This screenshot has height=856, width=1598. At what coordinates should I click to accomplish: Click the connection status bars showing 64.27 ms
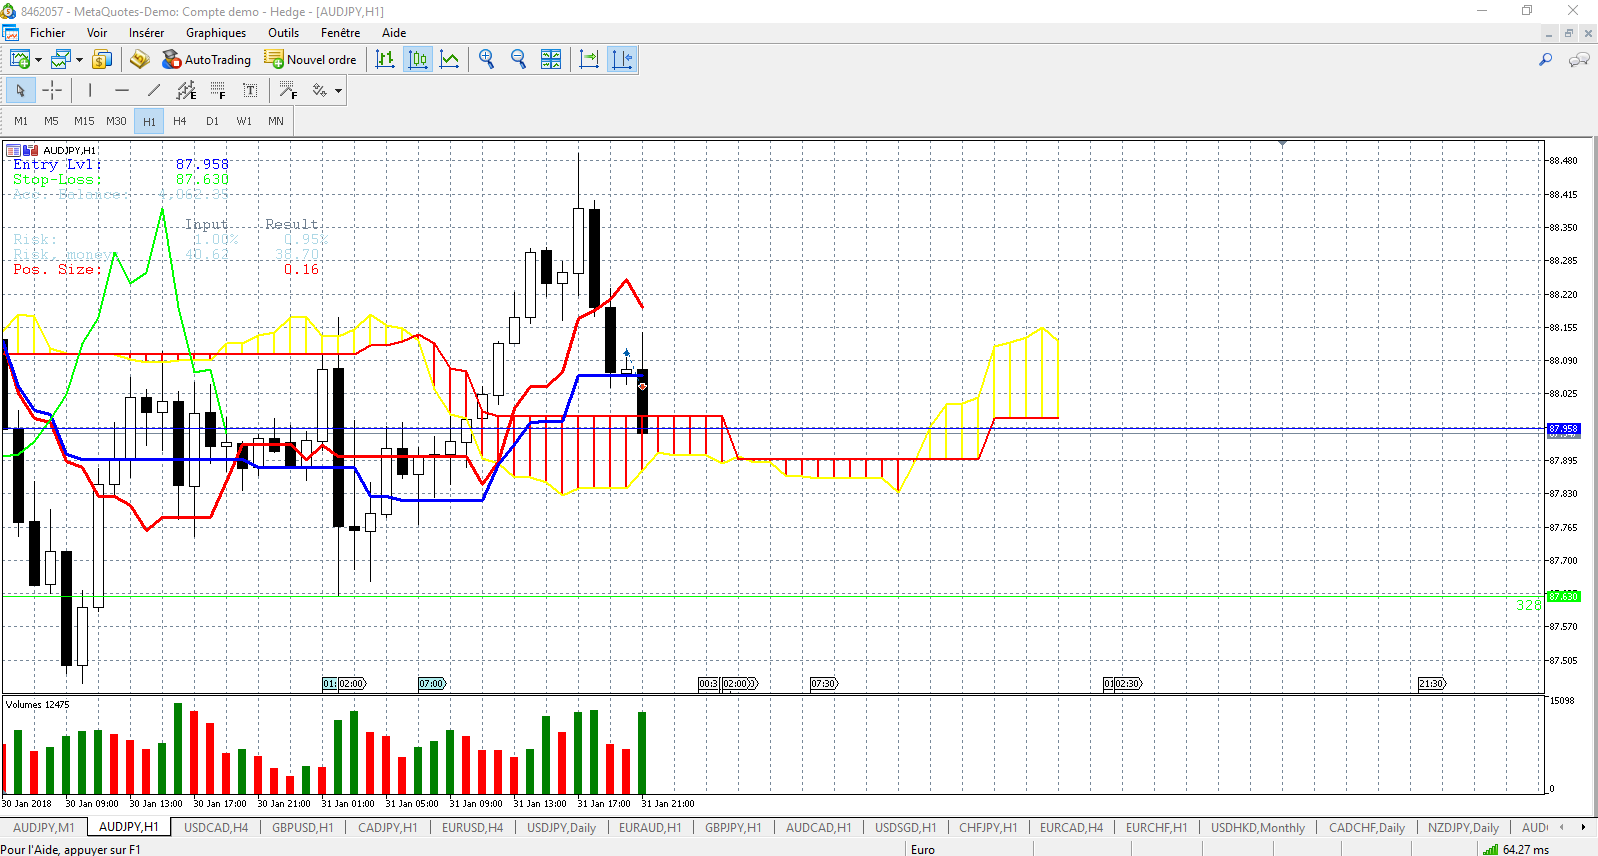pos(1517,849)
